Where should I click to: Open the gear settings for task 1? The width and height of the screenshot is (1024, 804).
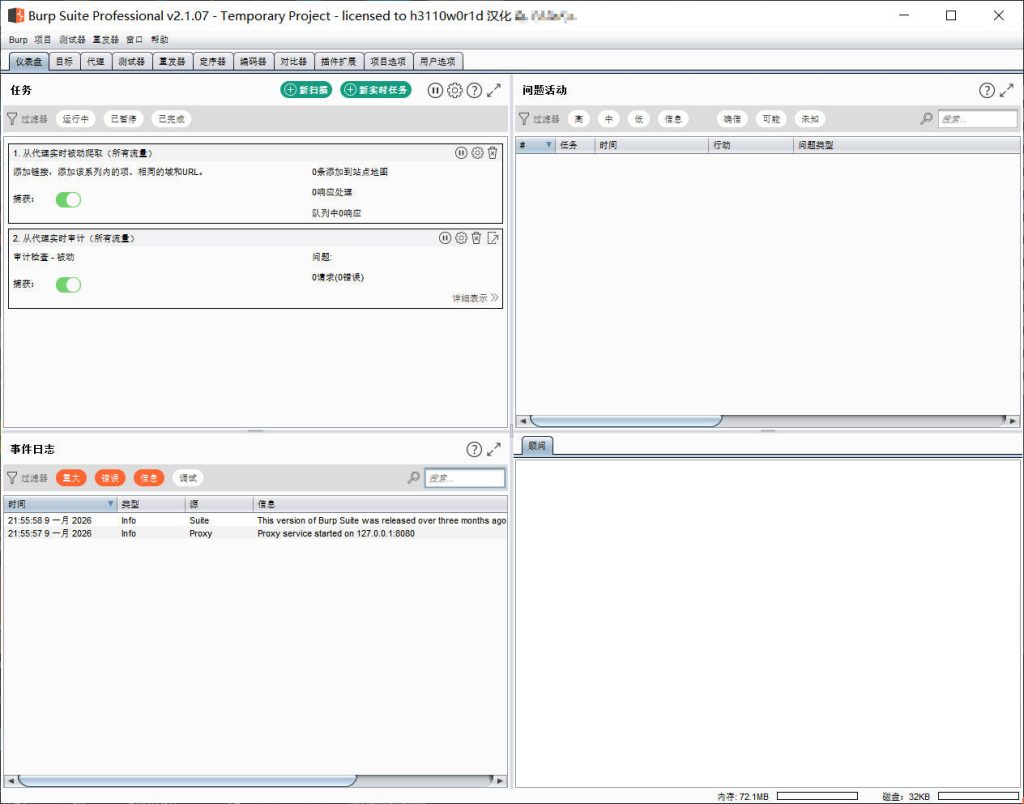coord(477,153)
